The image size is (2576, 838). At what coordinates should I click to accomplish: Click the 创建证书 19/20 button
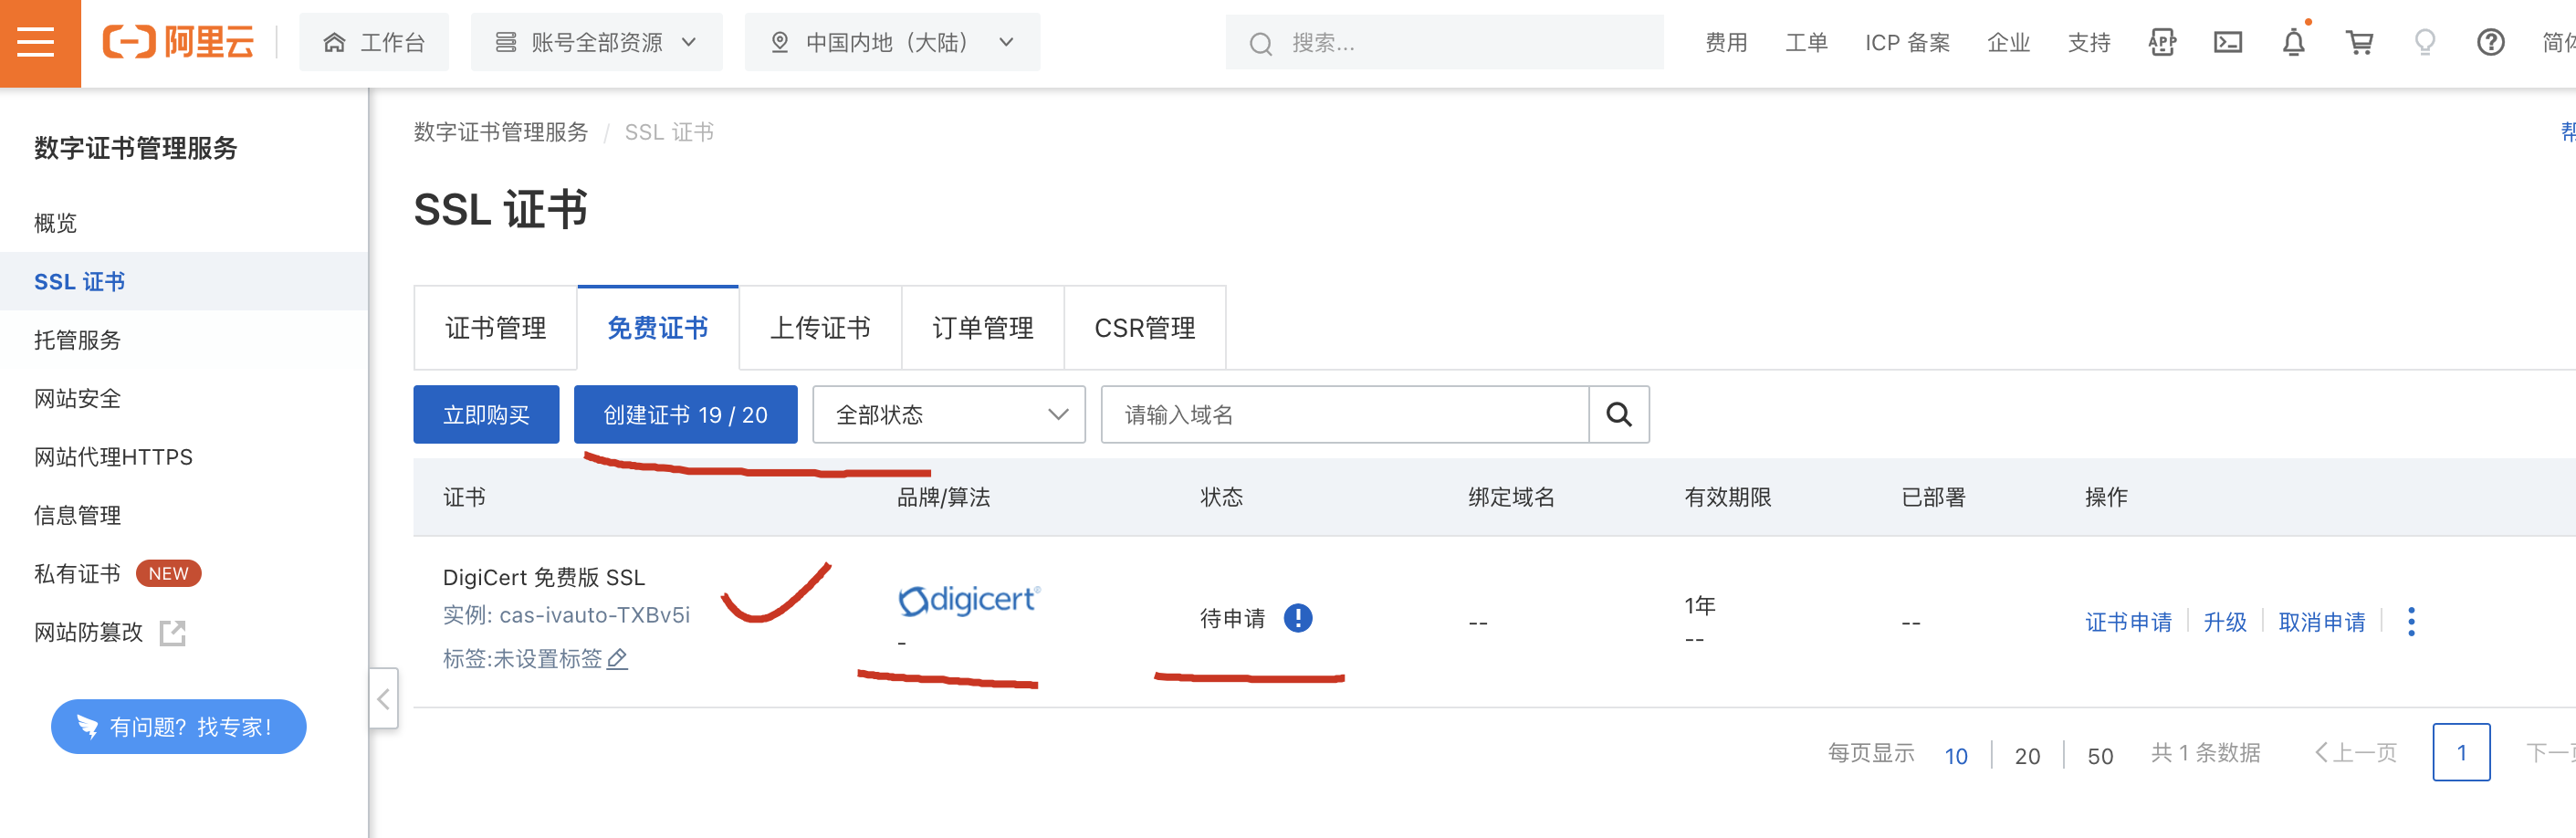coord(685,414)
